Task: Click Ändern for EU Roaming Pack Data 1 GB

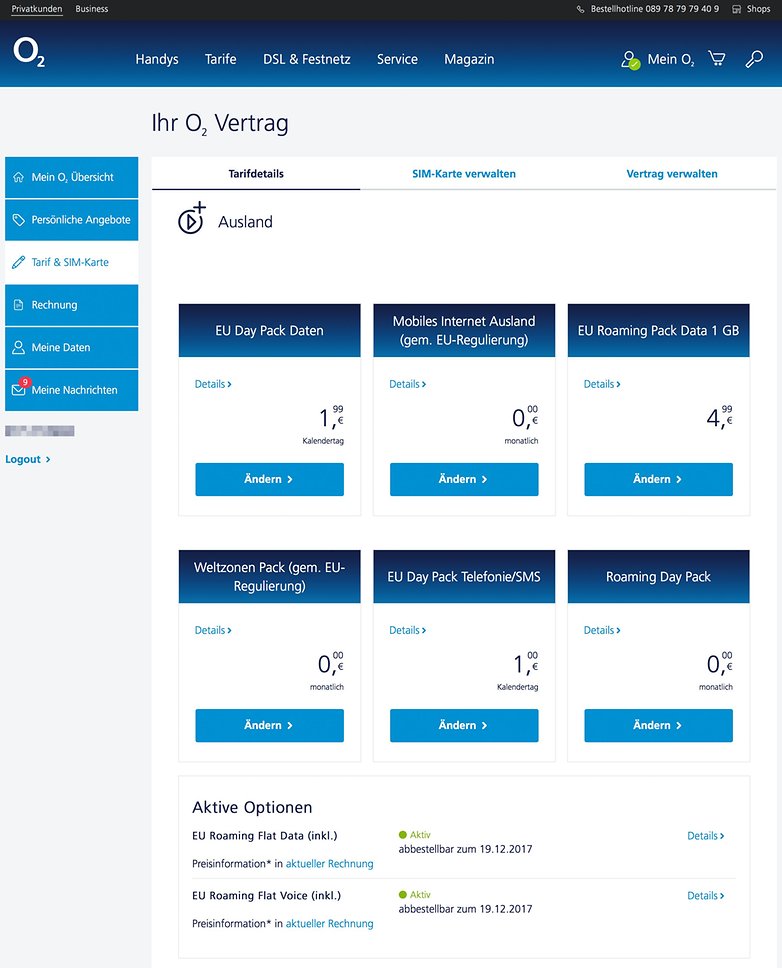Action: [x=659, y=479]
